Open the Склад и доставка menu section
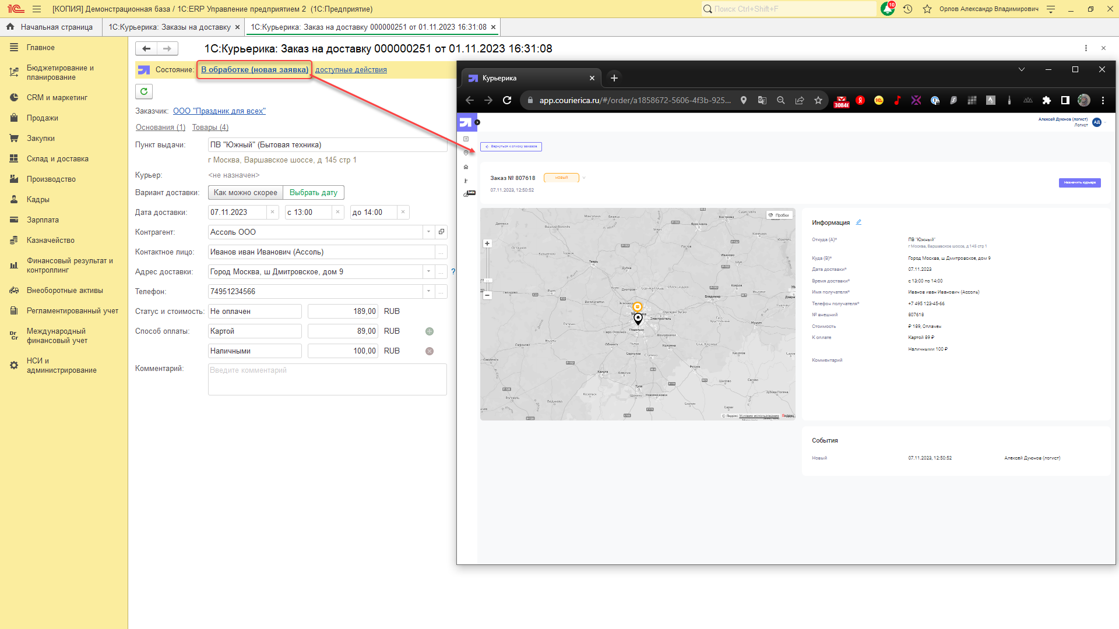Image resolution: width=1119 pixels, height=629 pixels. coord(57,159)
